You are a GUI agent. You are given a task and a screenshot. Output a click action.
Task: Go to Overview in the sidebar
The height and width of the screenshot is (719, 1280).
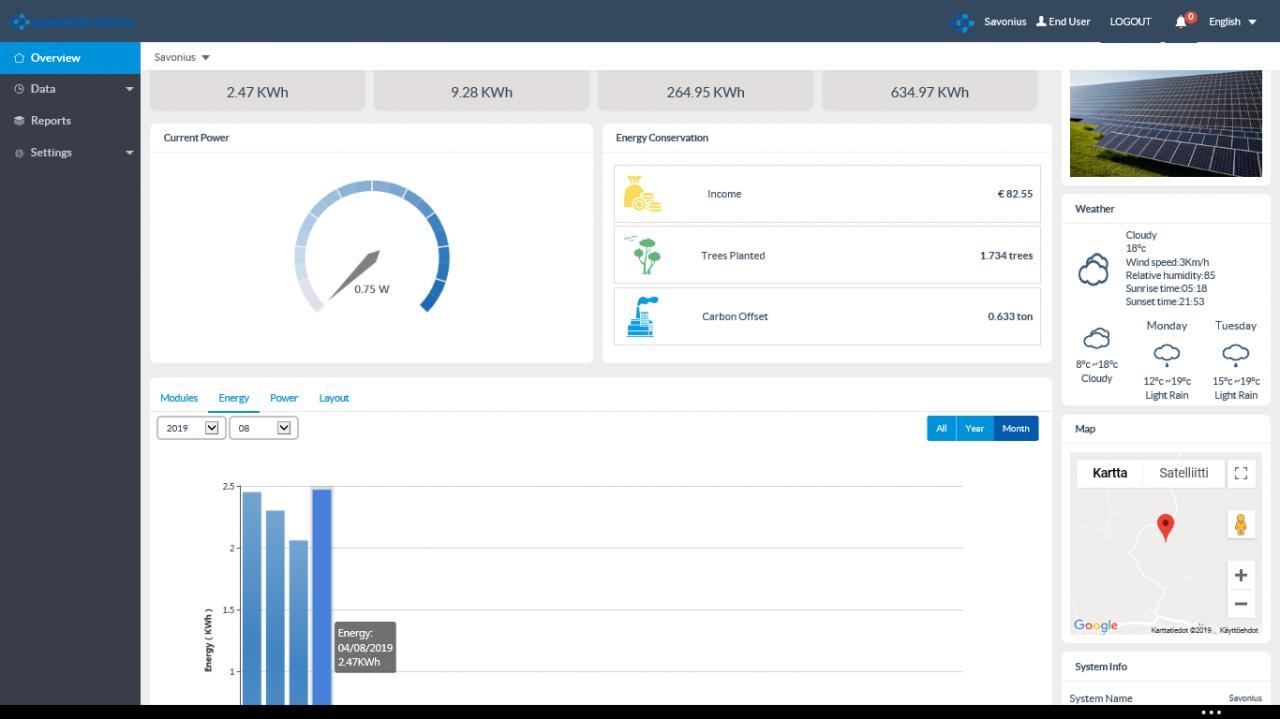tap(70, 58)
